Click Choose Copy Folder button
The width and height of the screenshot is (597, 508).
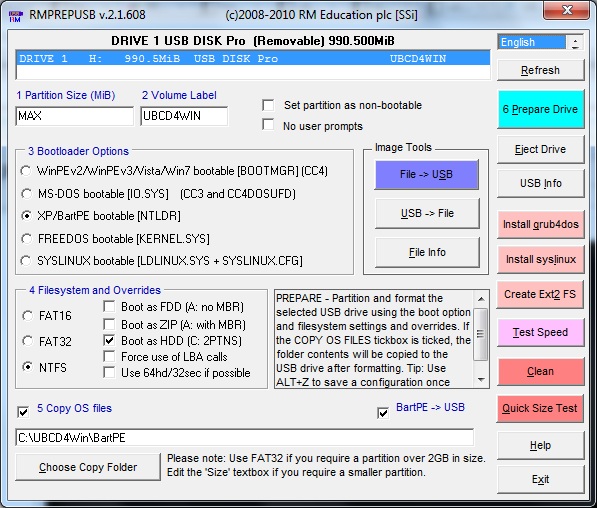[88, 467]
